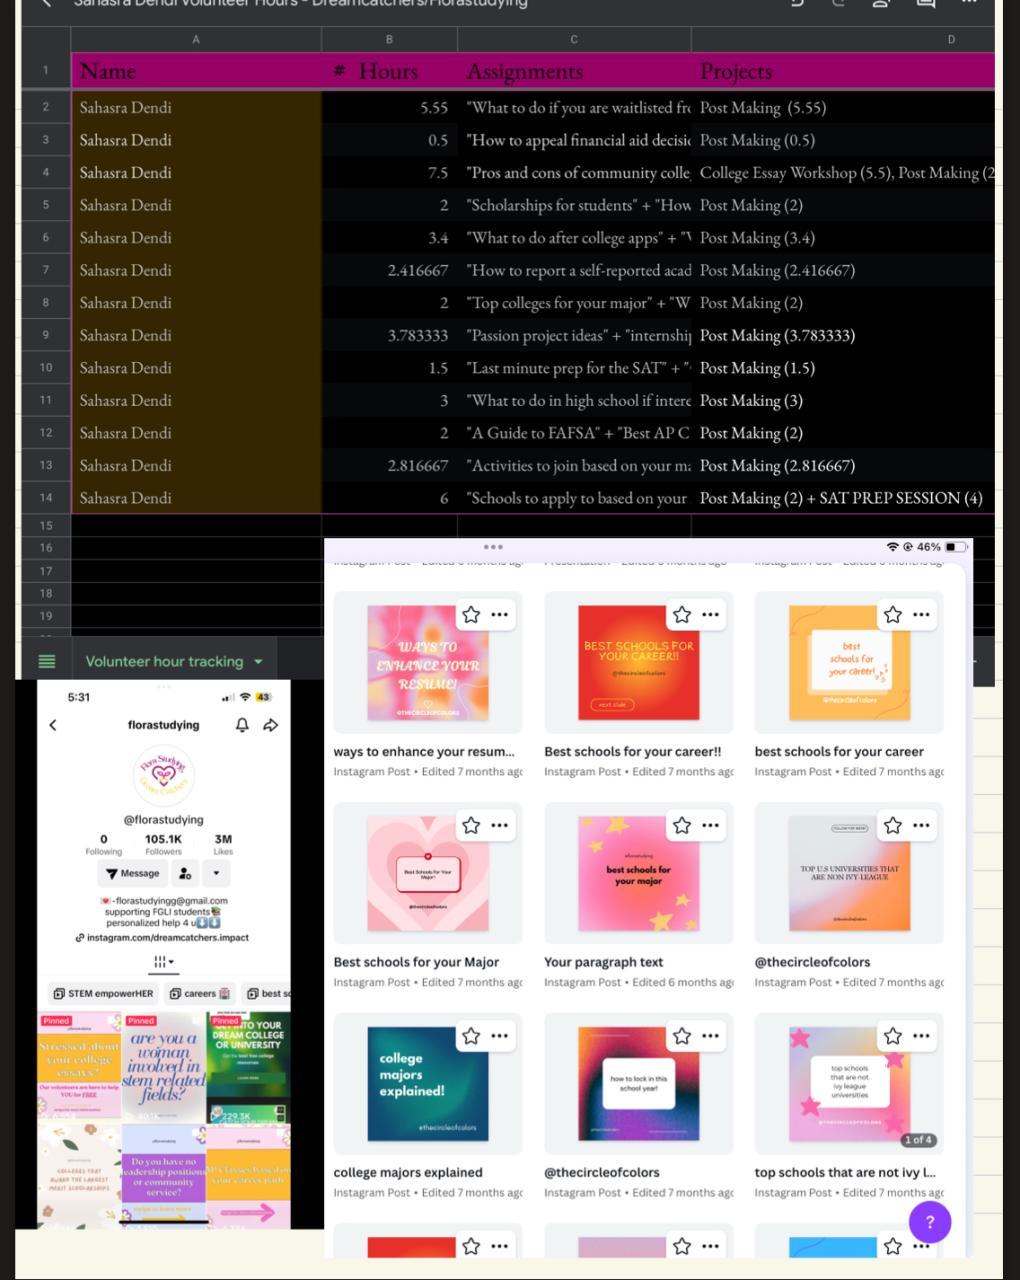Open pinned video "are you a woman involved in stem"
This screenshot has width=1020, height=1280.
coord(163,1067)
